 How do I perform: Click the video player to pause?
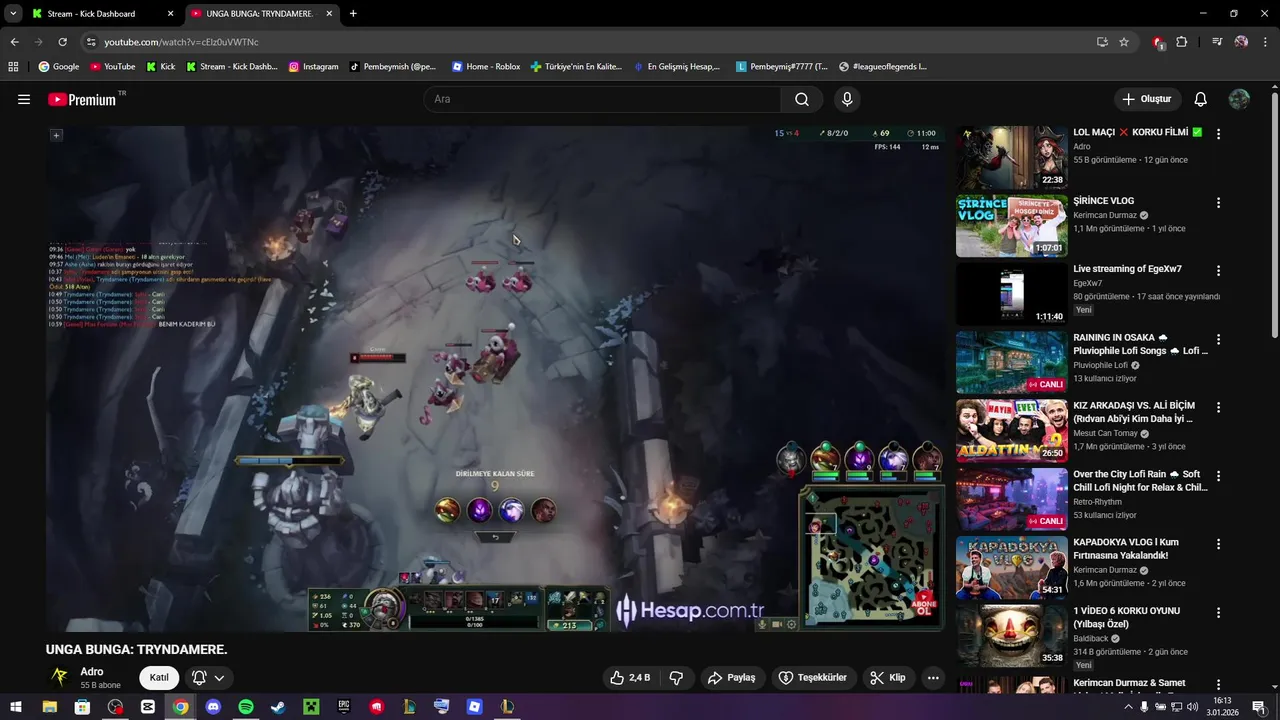(x=495, y=378)
